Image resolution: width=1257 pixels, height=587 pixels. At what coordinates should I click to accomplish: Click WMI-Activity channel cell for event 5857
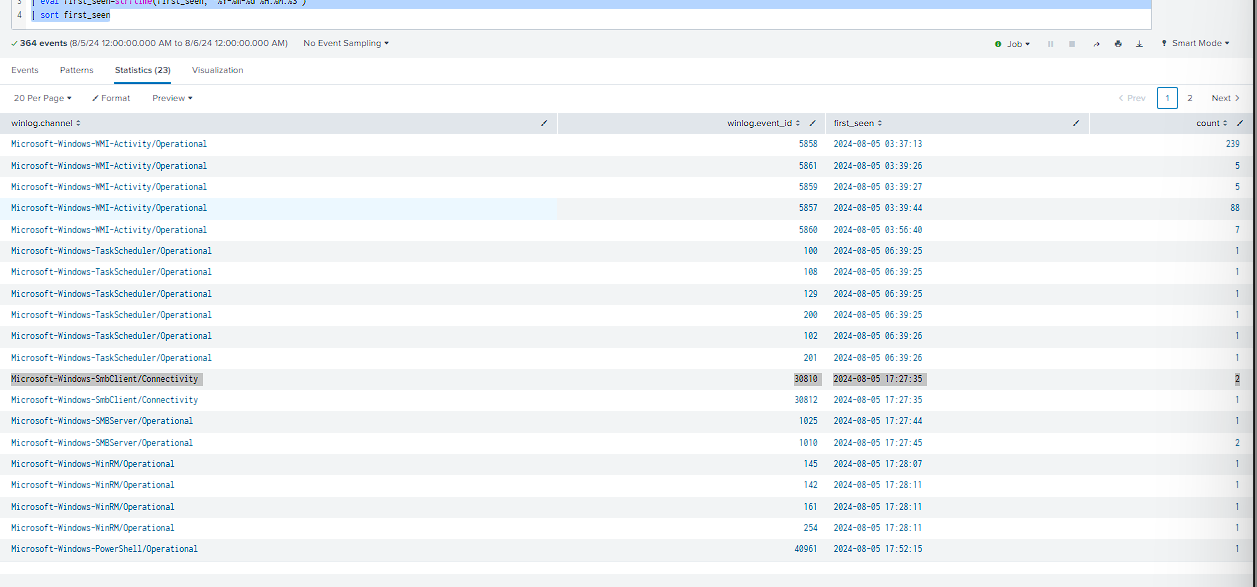point(109,208)
